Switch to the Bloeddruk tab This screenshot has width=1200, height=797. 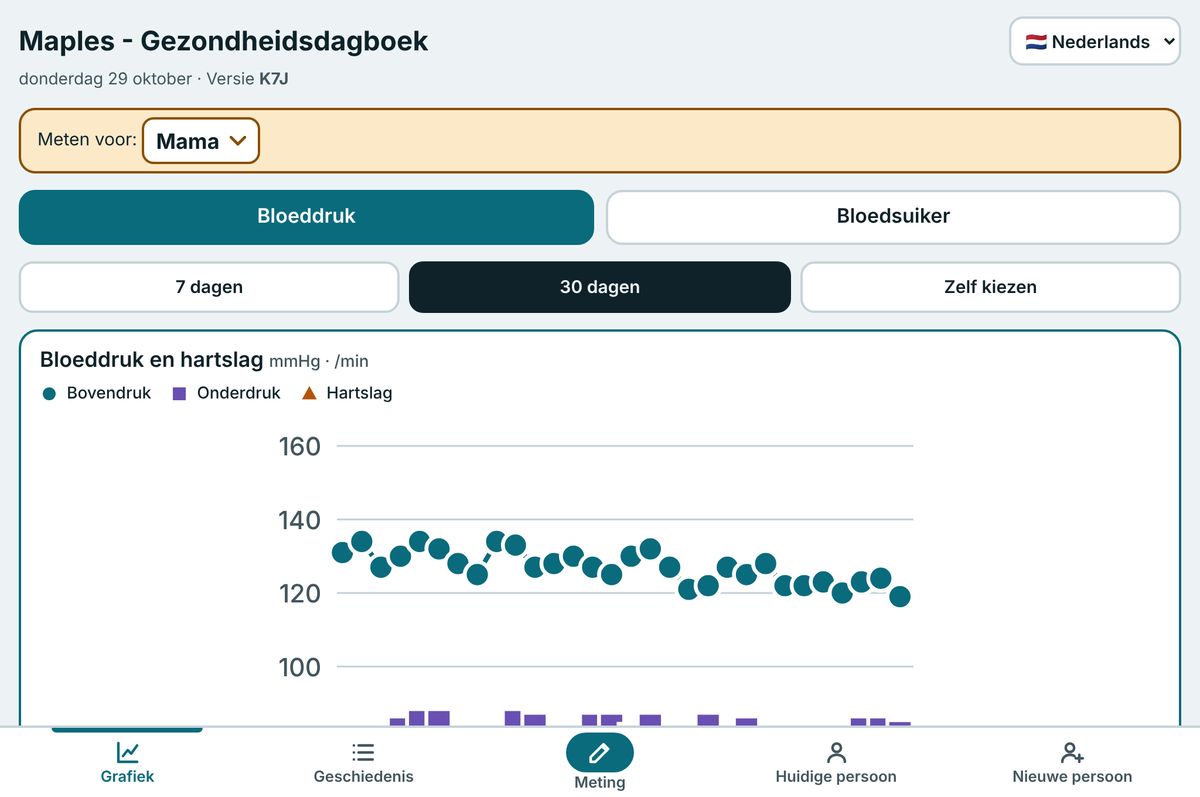[x=306, y=217]
